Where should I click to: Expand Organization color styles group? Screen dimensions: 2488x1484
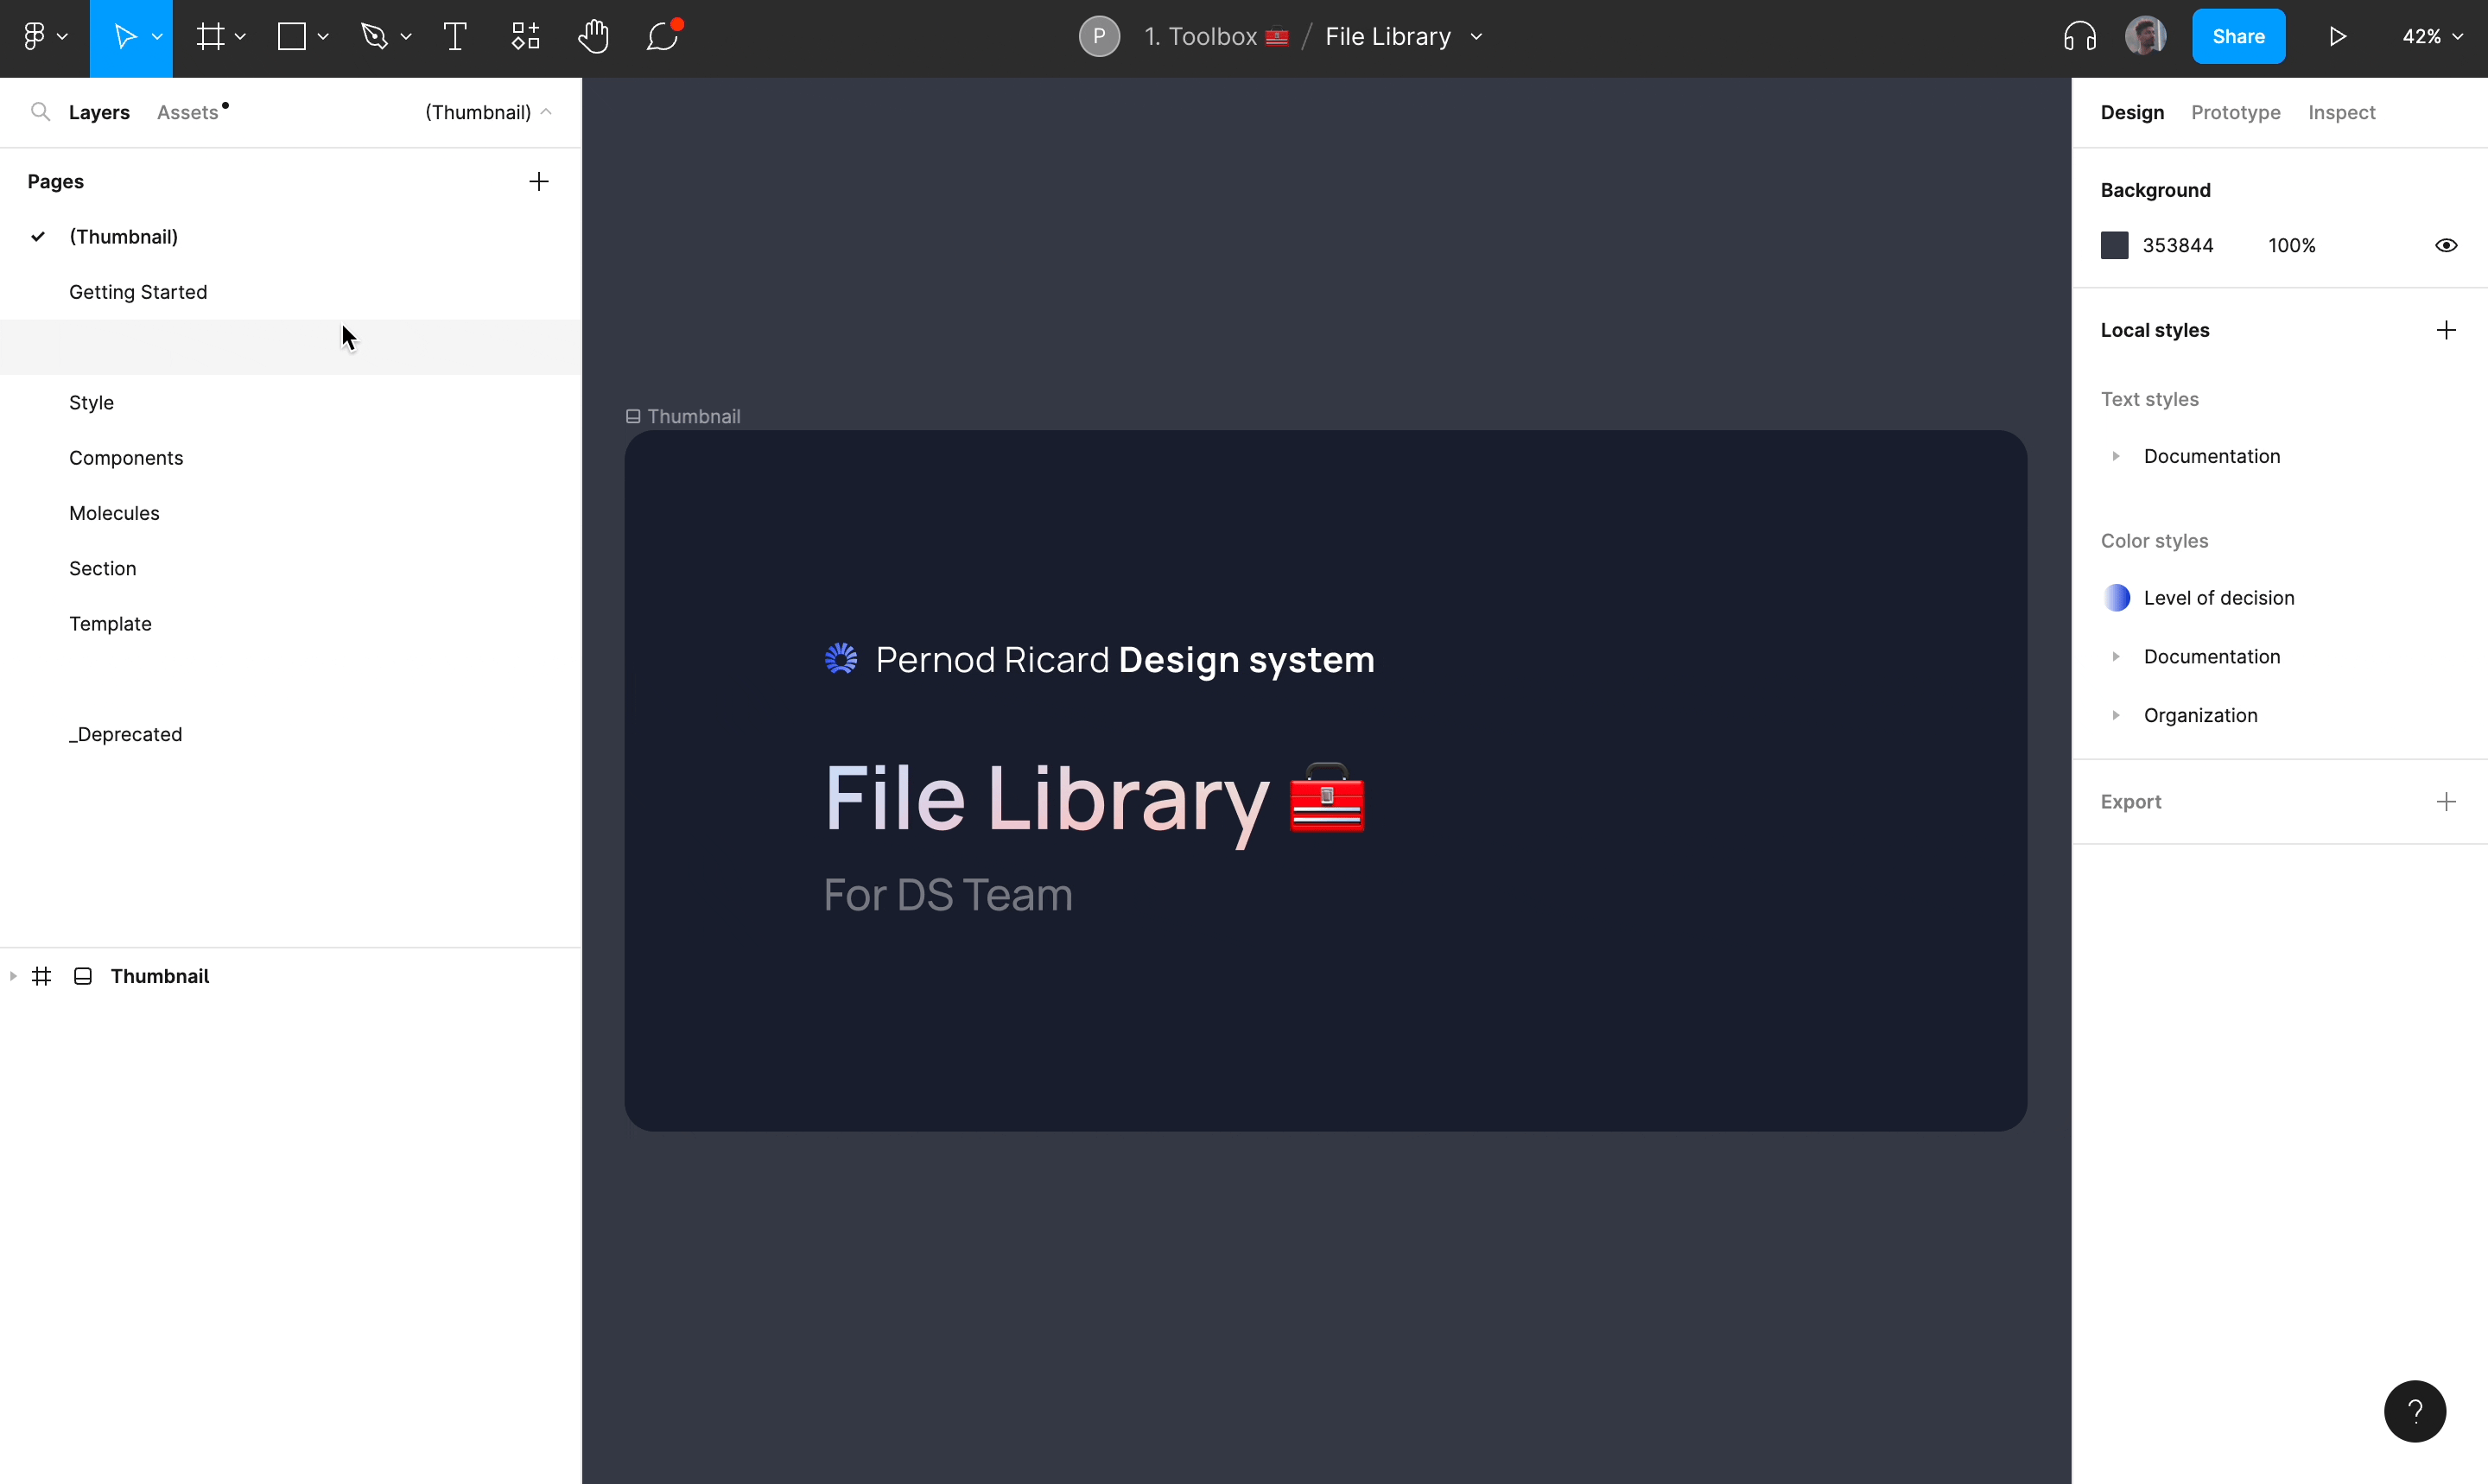2115,715
